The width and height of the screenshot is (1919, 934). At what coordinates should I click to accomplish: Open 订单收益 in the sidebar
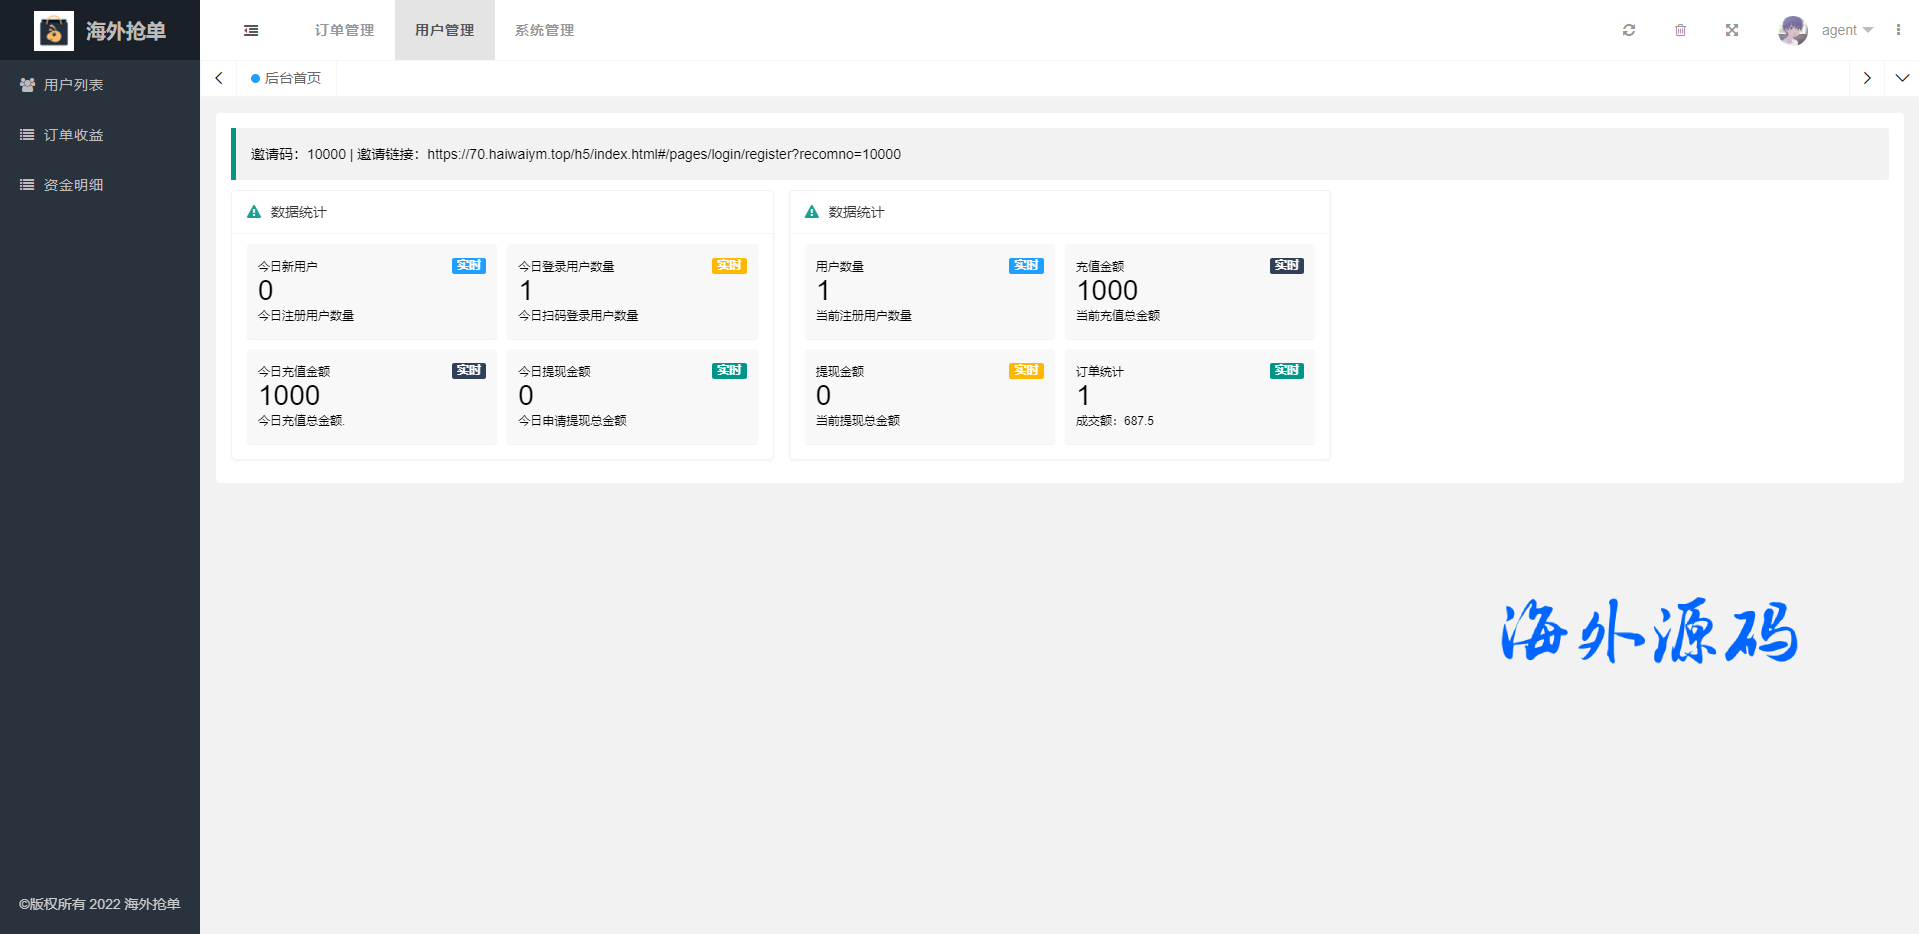pyautogui.click(x=73, y=135)
